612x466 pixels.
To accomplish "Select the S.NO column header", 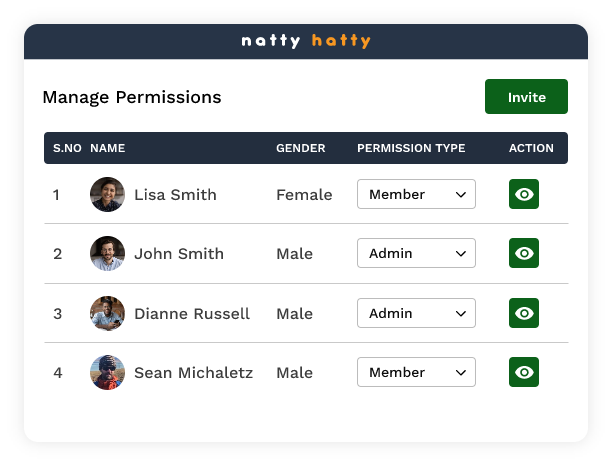I will (x=67, y=148).
